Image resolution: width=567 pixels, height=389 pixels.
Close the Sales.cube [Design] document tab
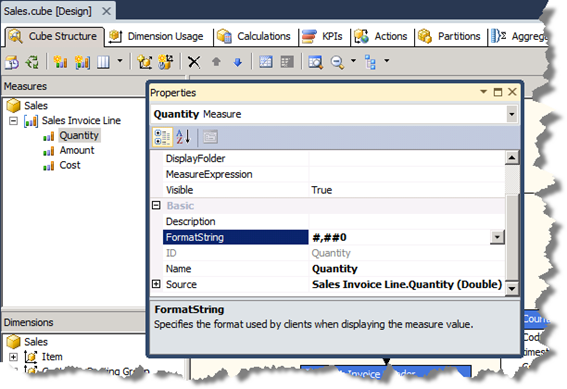point(106,11)
